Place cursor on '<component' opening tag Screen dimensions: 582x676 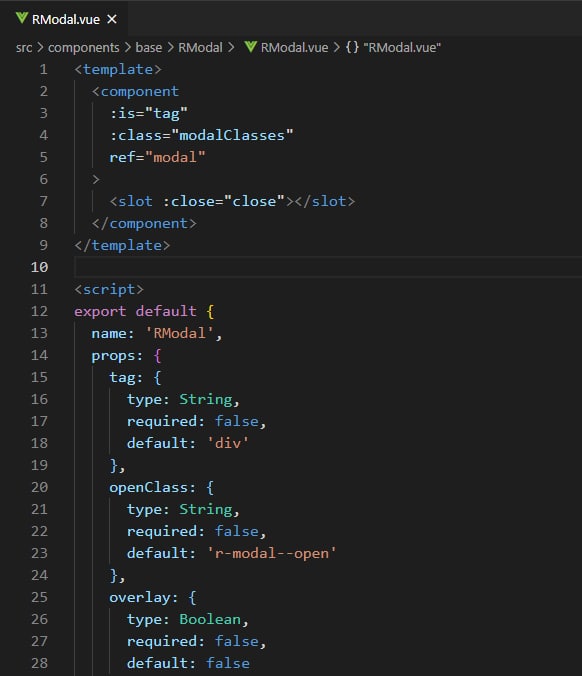pyautogui.click(x=135, y=91)
